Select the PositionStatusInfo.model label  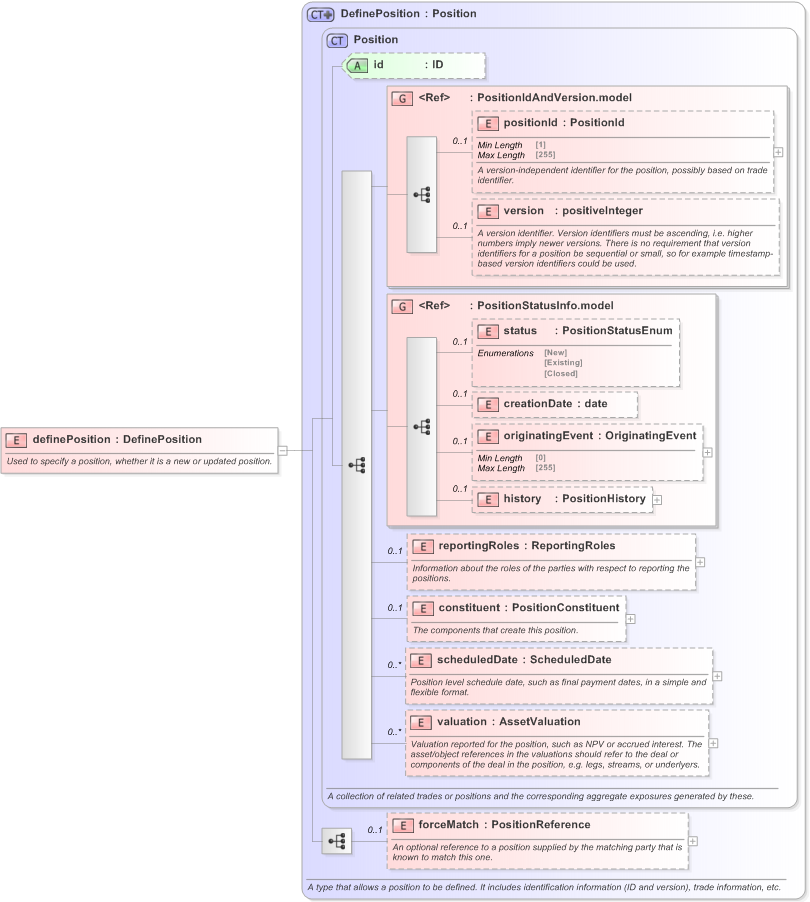545,306
